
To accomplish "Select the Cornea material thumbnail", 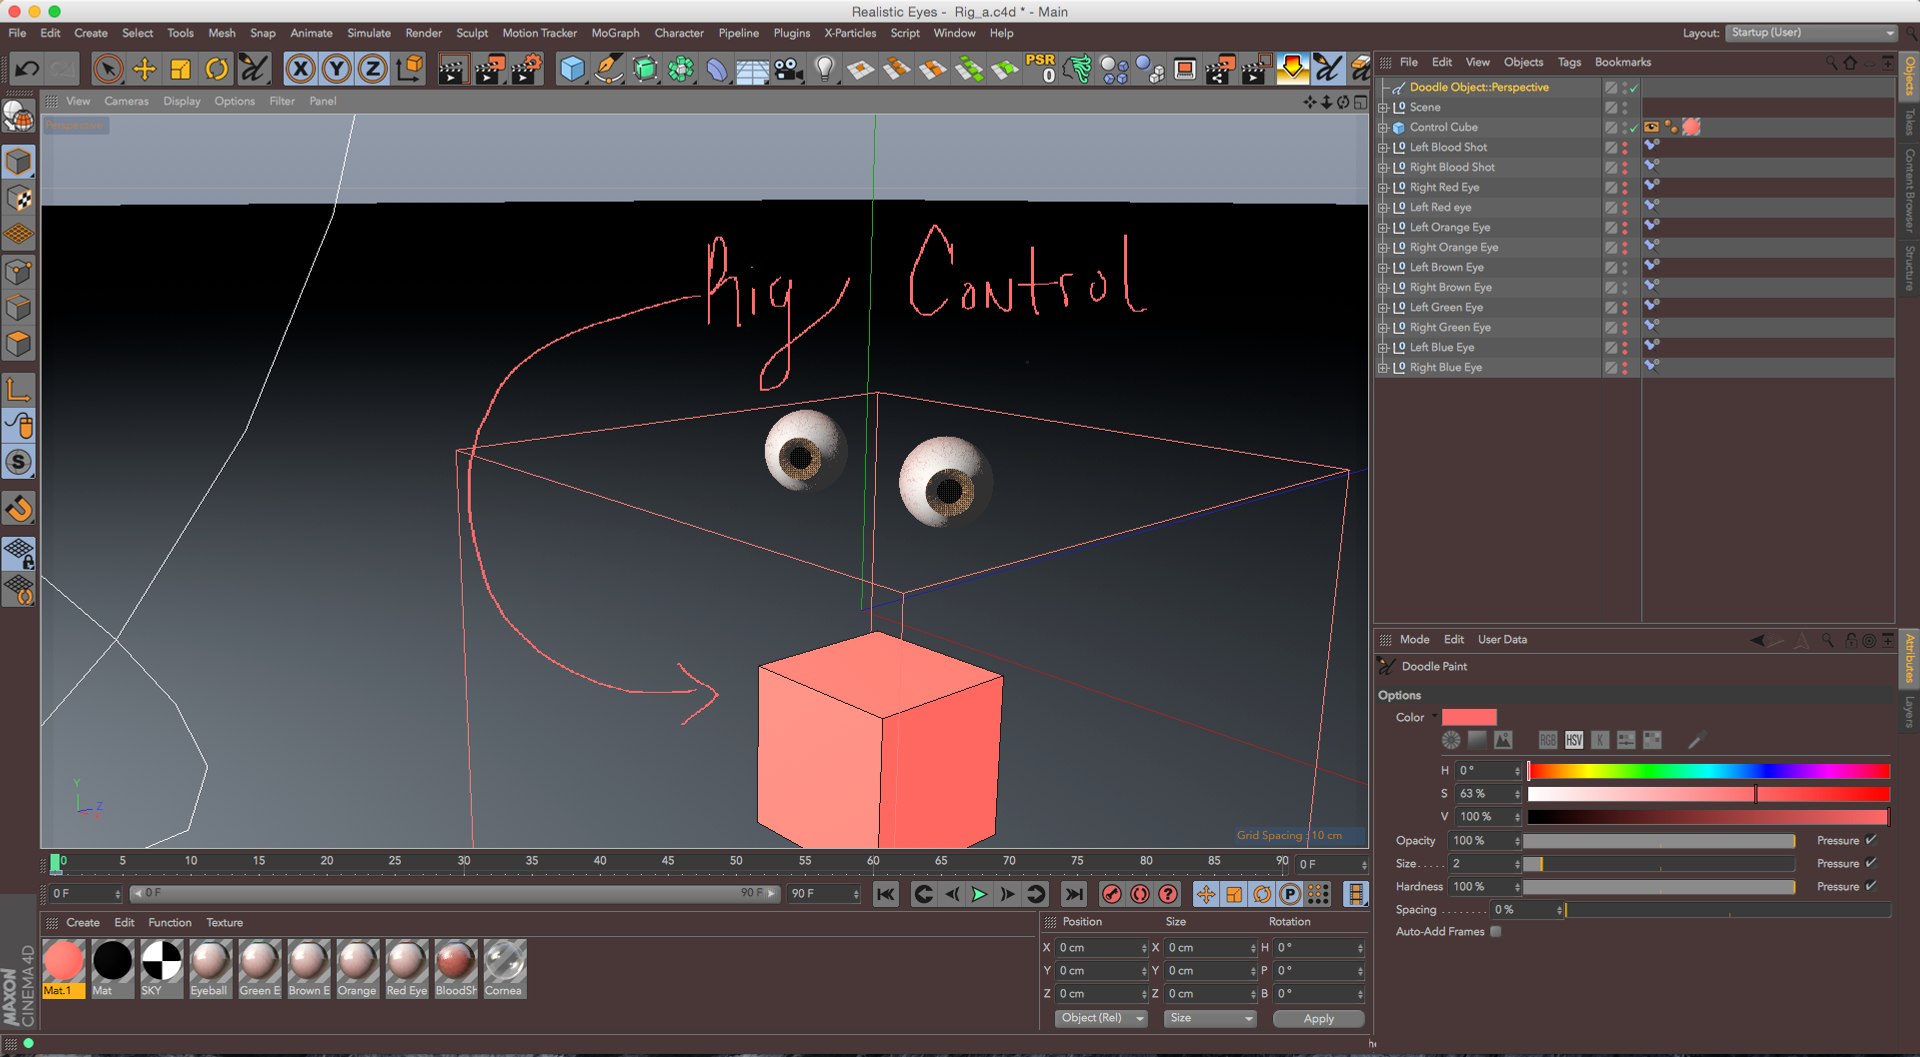I will click(x=504, y=968).
